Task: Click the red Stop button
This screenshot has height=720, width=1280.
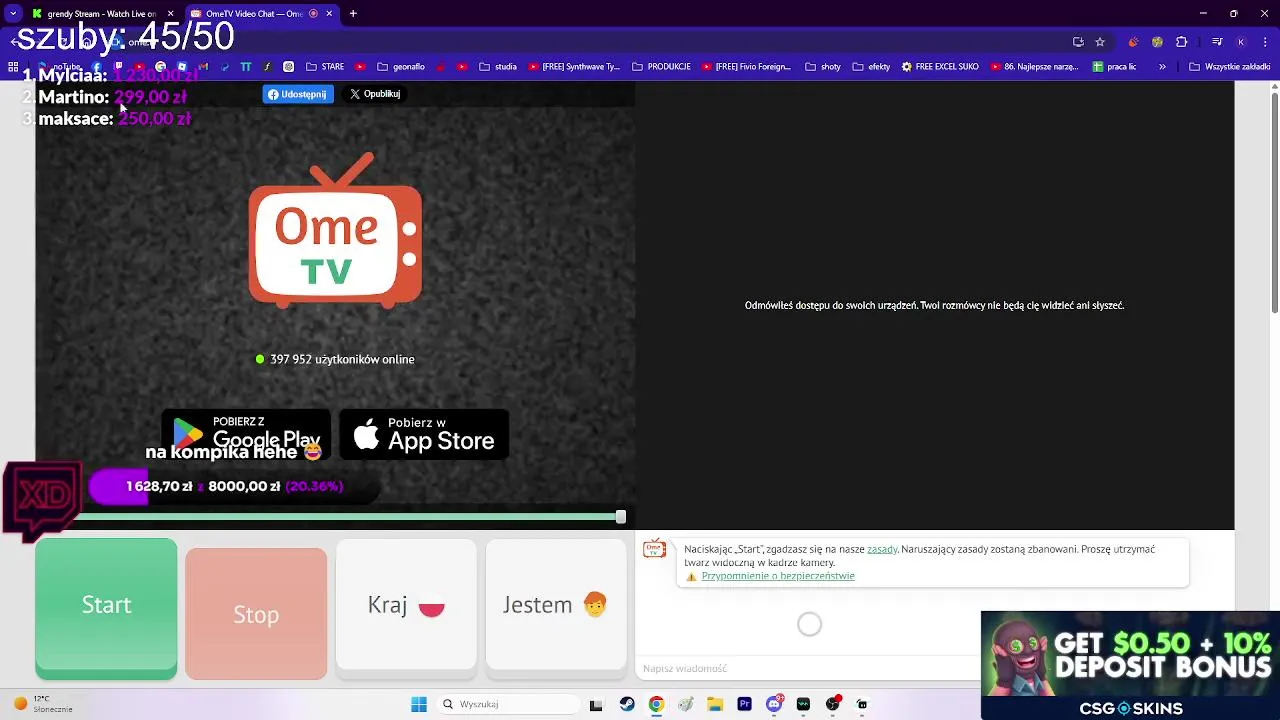Action: (x=256, y=614)
